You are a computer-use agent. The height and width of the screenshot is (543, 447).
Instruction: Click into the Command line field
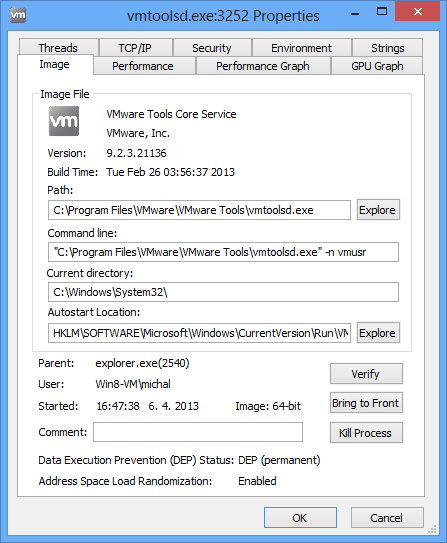[223, 252]
